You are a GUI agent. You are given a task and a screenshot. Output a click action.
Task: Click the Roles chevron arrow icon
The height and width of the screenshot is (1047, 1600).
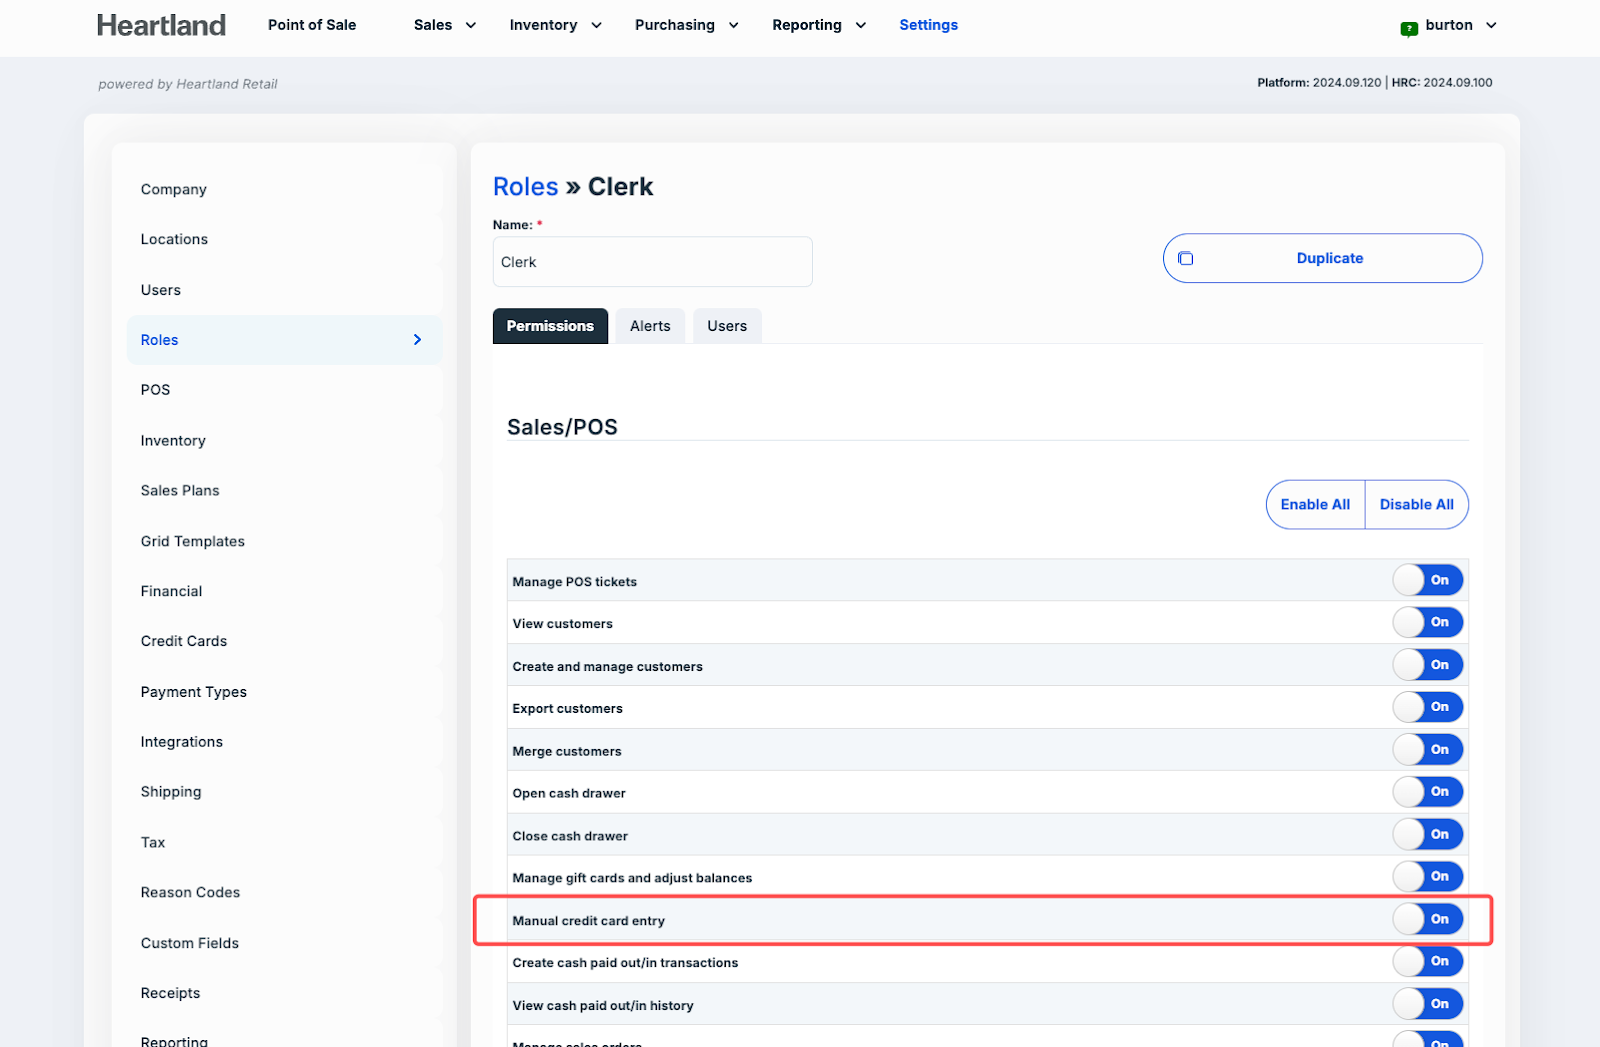417,340
